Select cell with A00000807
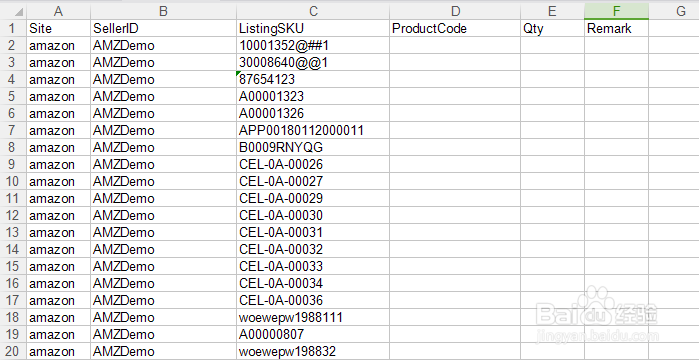 (x=313, y=335)
